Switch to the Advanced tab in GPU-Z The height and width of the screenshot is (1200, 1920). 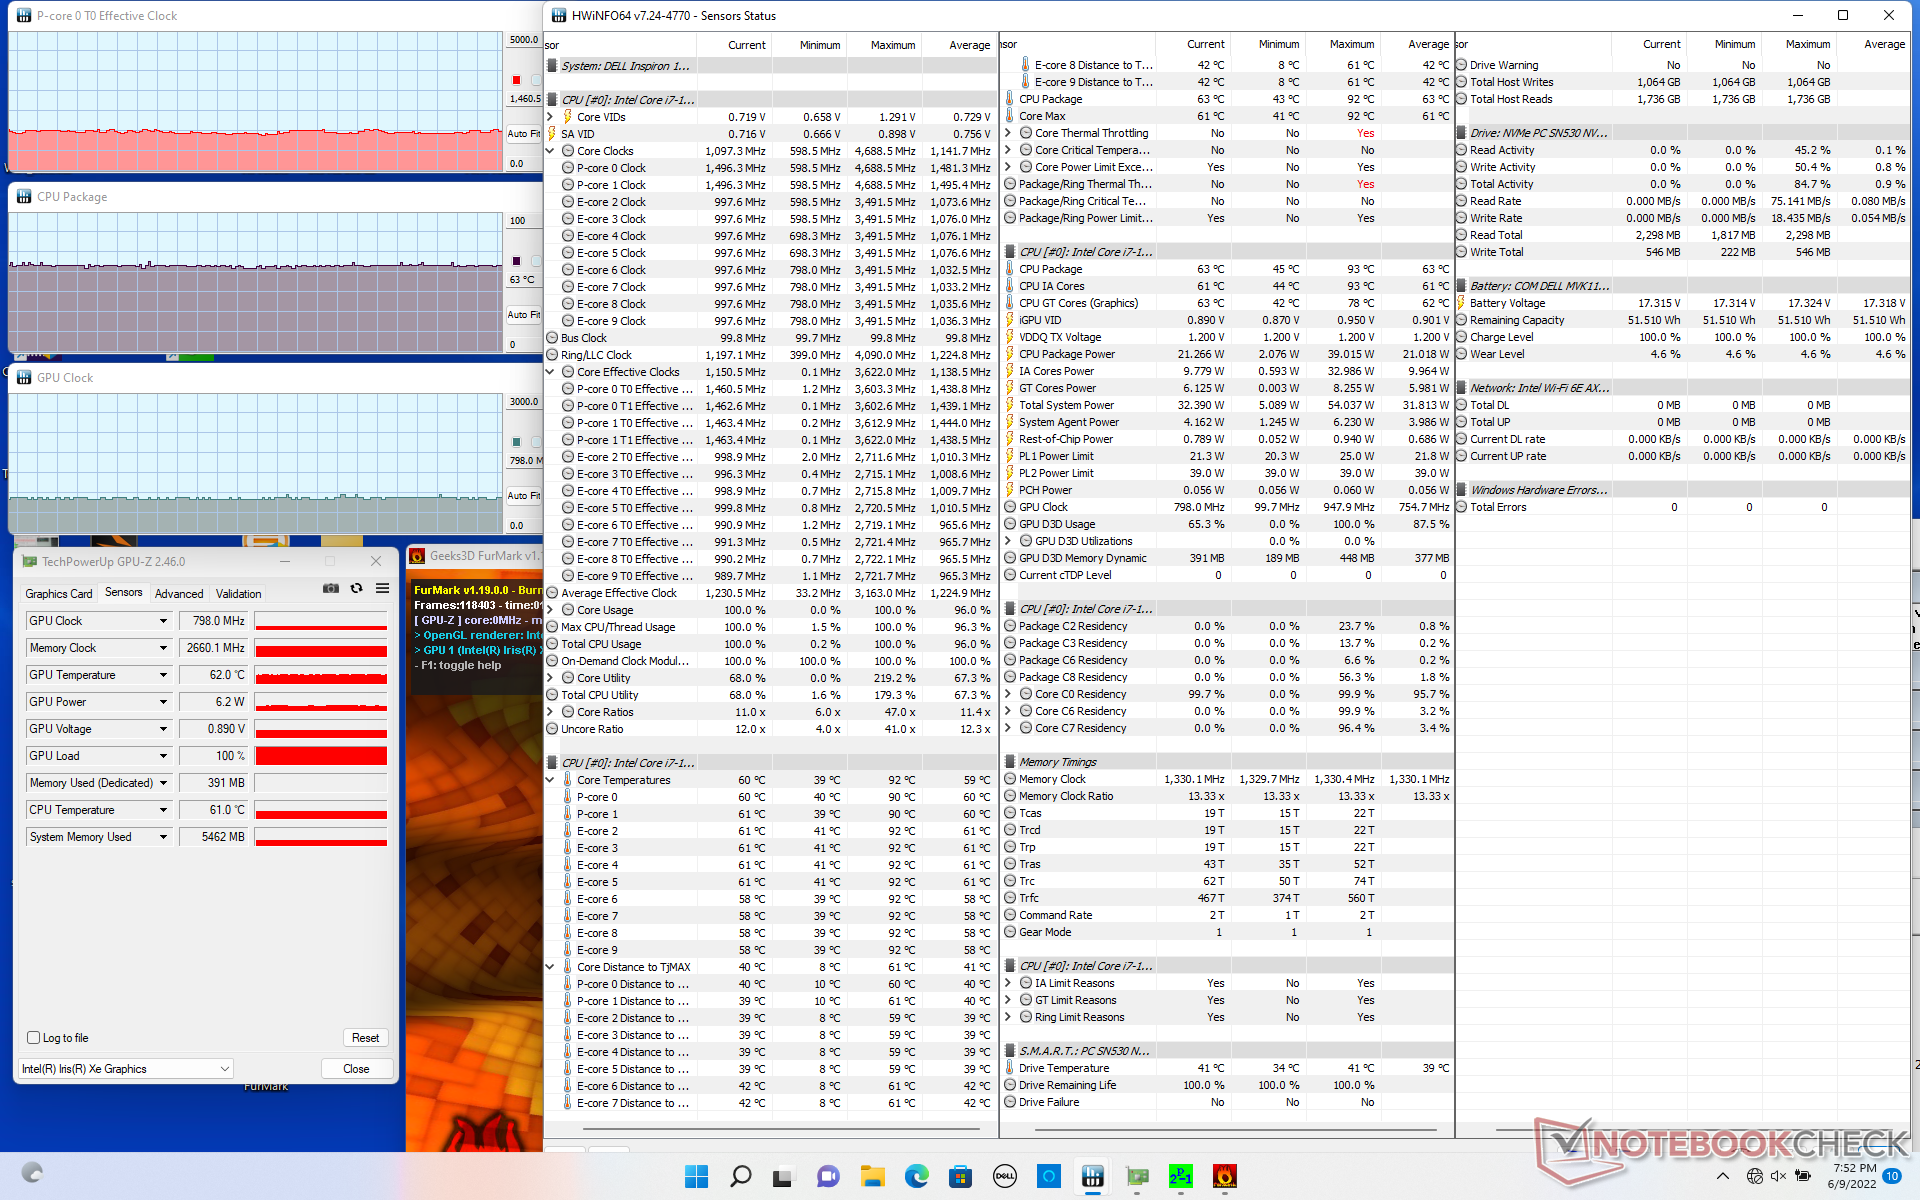pyautogui.click(x=179, y=593)
